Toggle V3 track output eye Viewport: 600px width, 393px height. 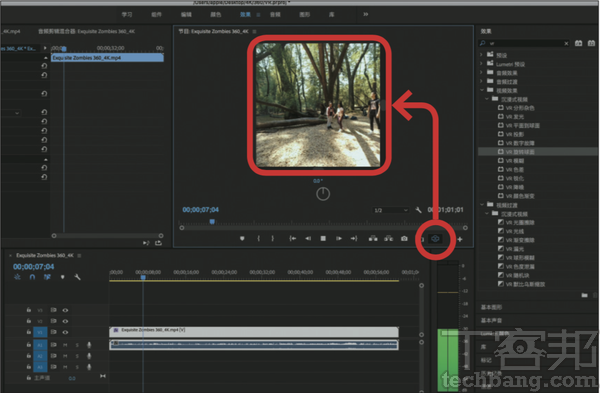65,310
